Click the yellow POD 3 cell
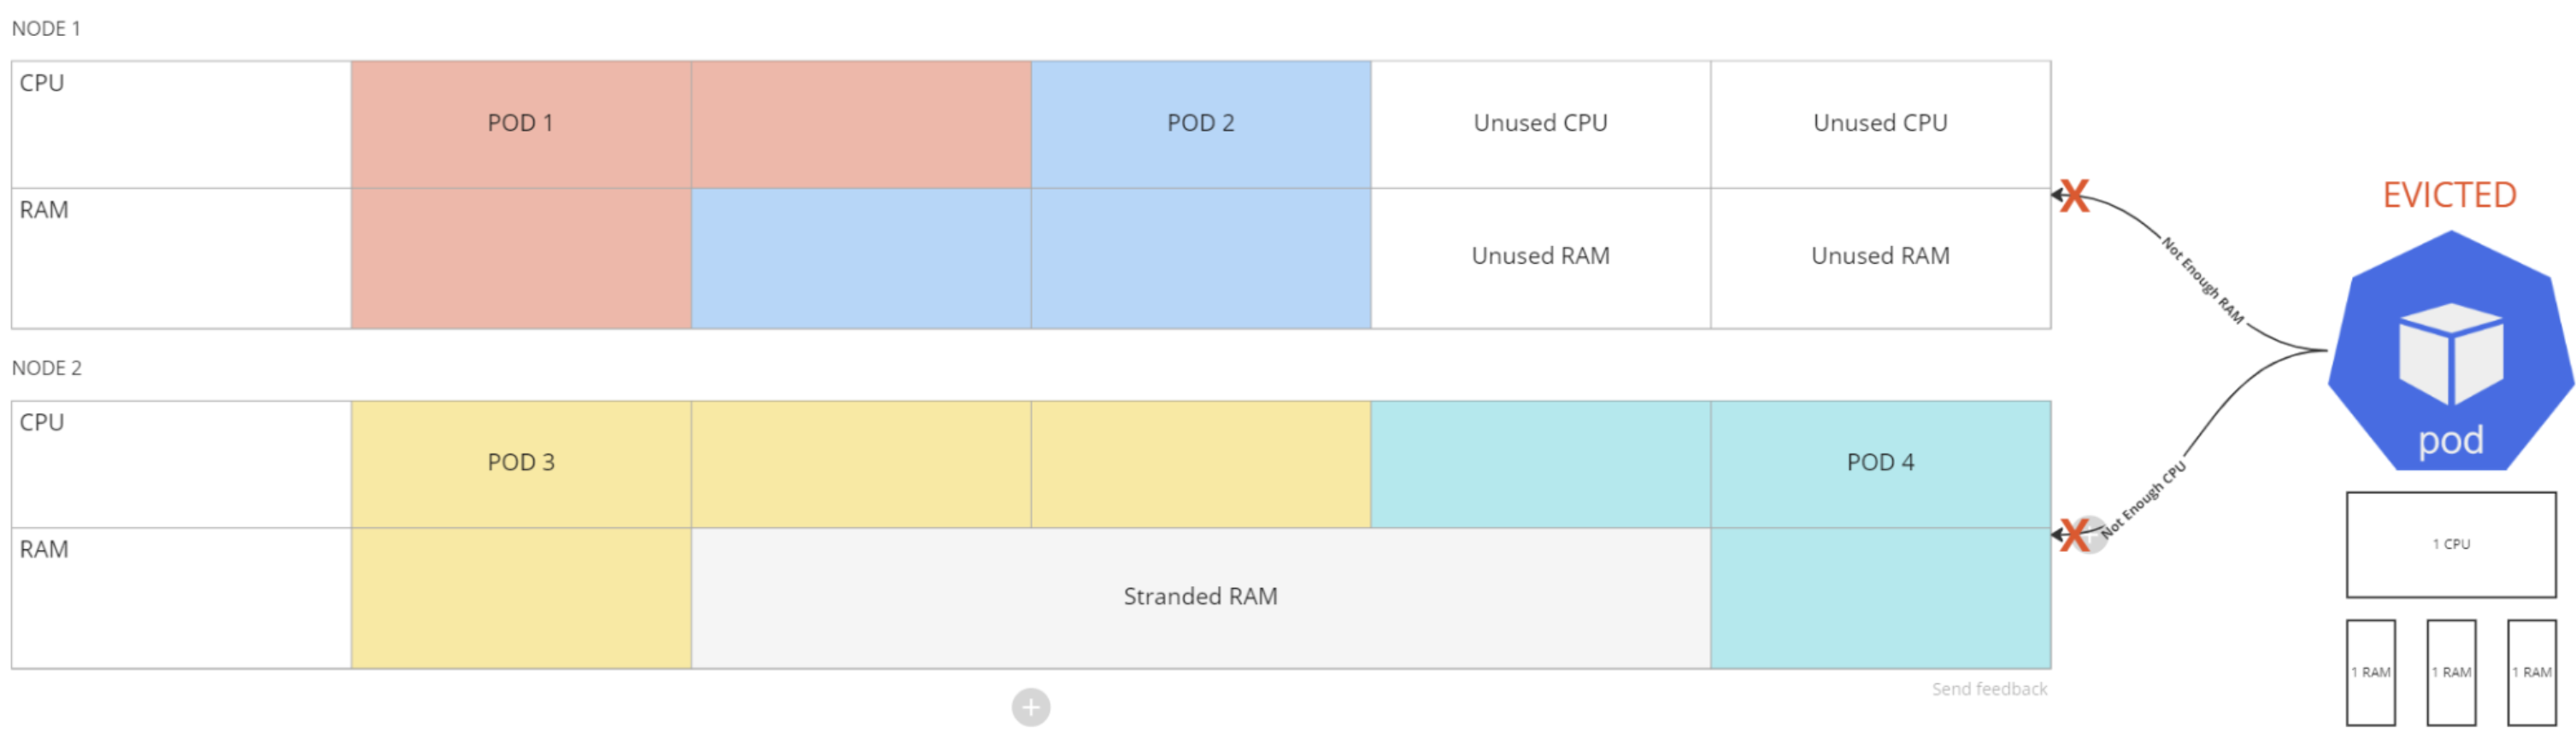This screenshot has width=2576, height=745. point(520,462)
